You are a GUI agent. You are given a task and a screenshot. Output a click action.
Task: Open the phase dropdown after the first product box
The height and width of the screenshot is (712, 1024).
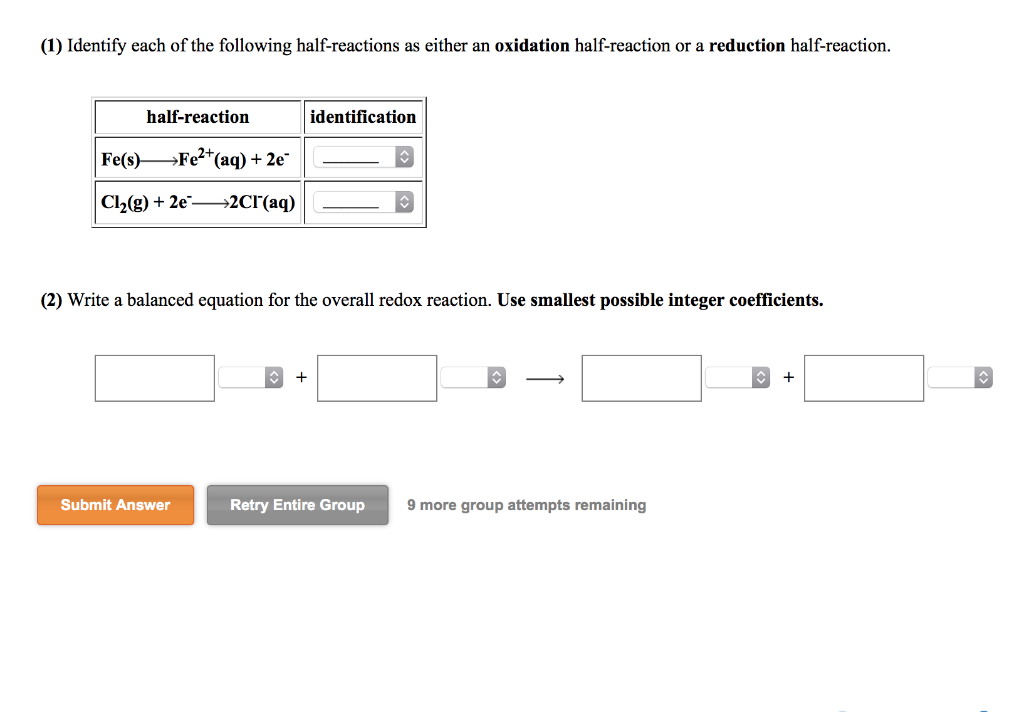[x=738, y=377]
